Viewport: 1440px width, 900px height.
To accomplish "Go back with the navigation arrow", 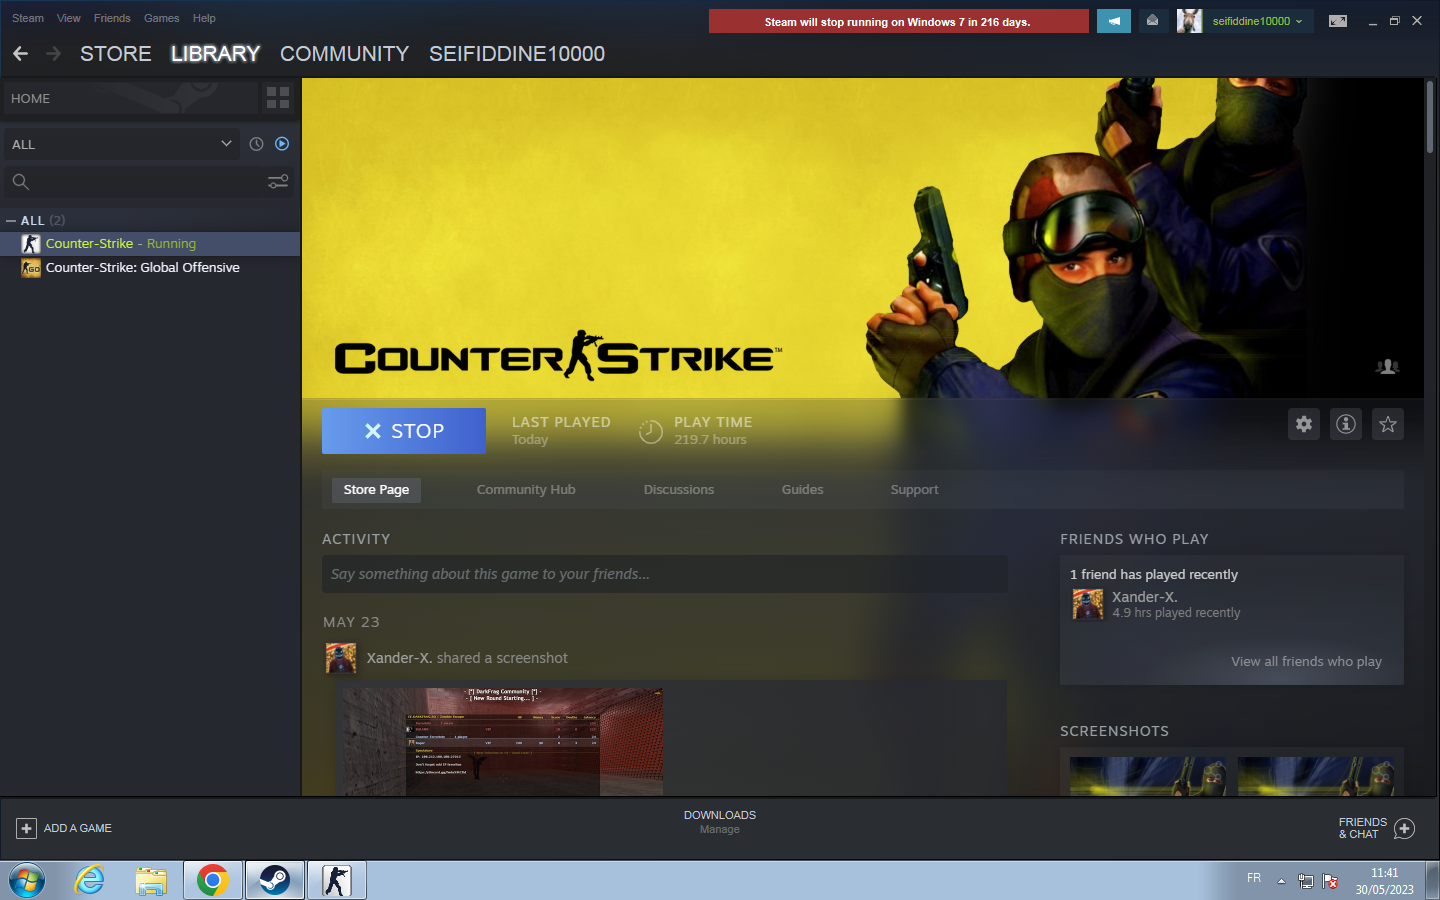I will click(x=21, y=54).
